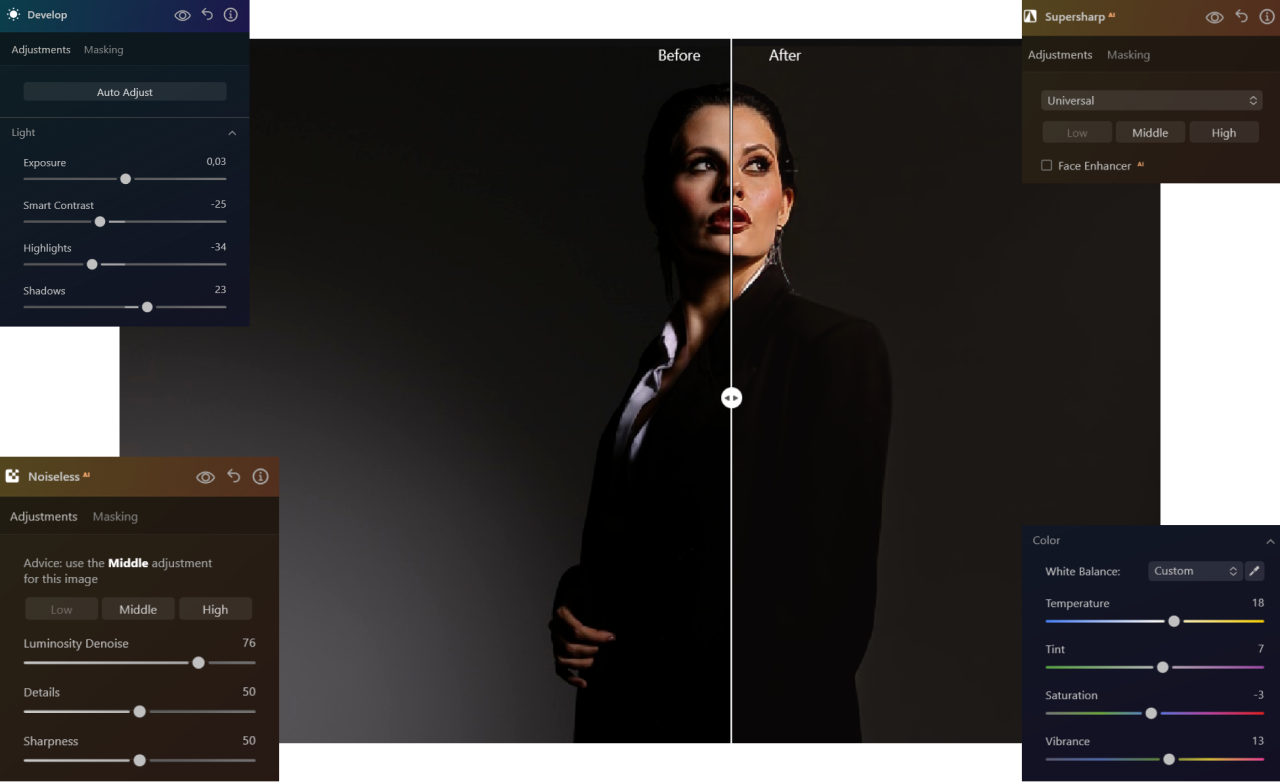This screenshot has height=782, width=1280.
Task: Open Masking tab in Develop panel
Action: point(104,50)
